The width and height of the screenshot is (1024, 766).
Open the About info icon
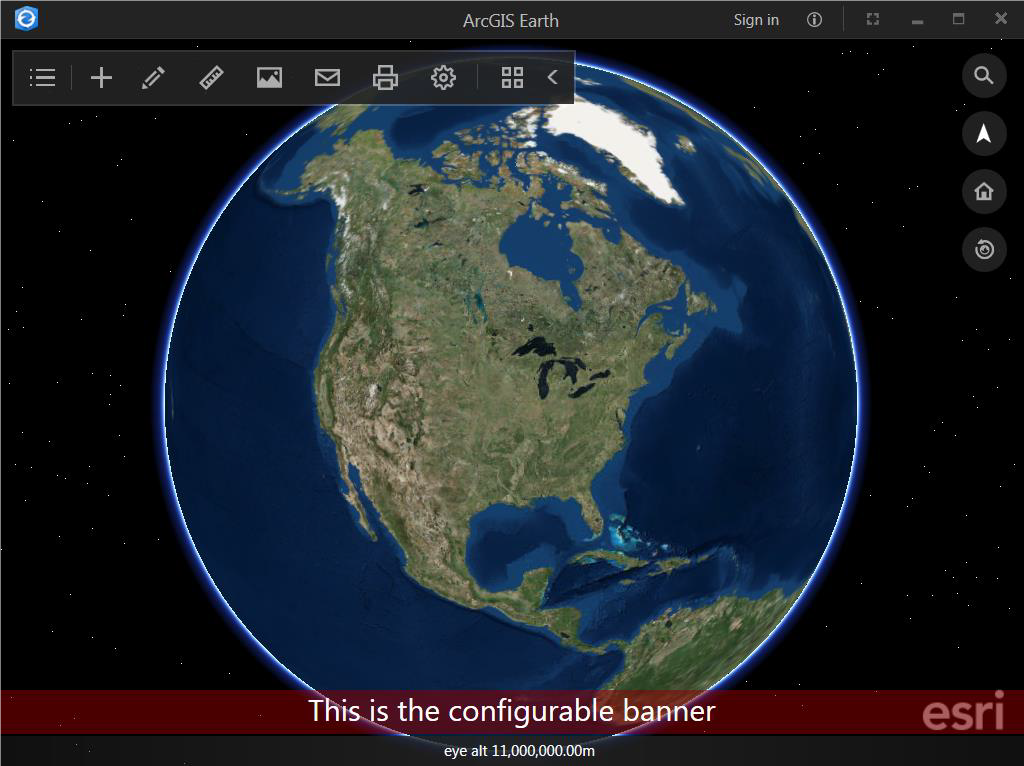[814, 20]
